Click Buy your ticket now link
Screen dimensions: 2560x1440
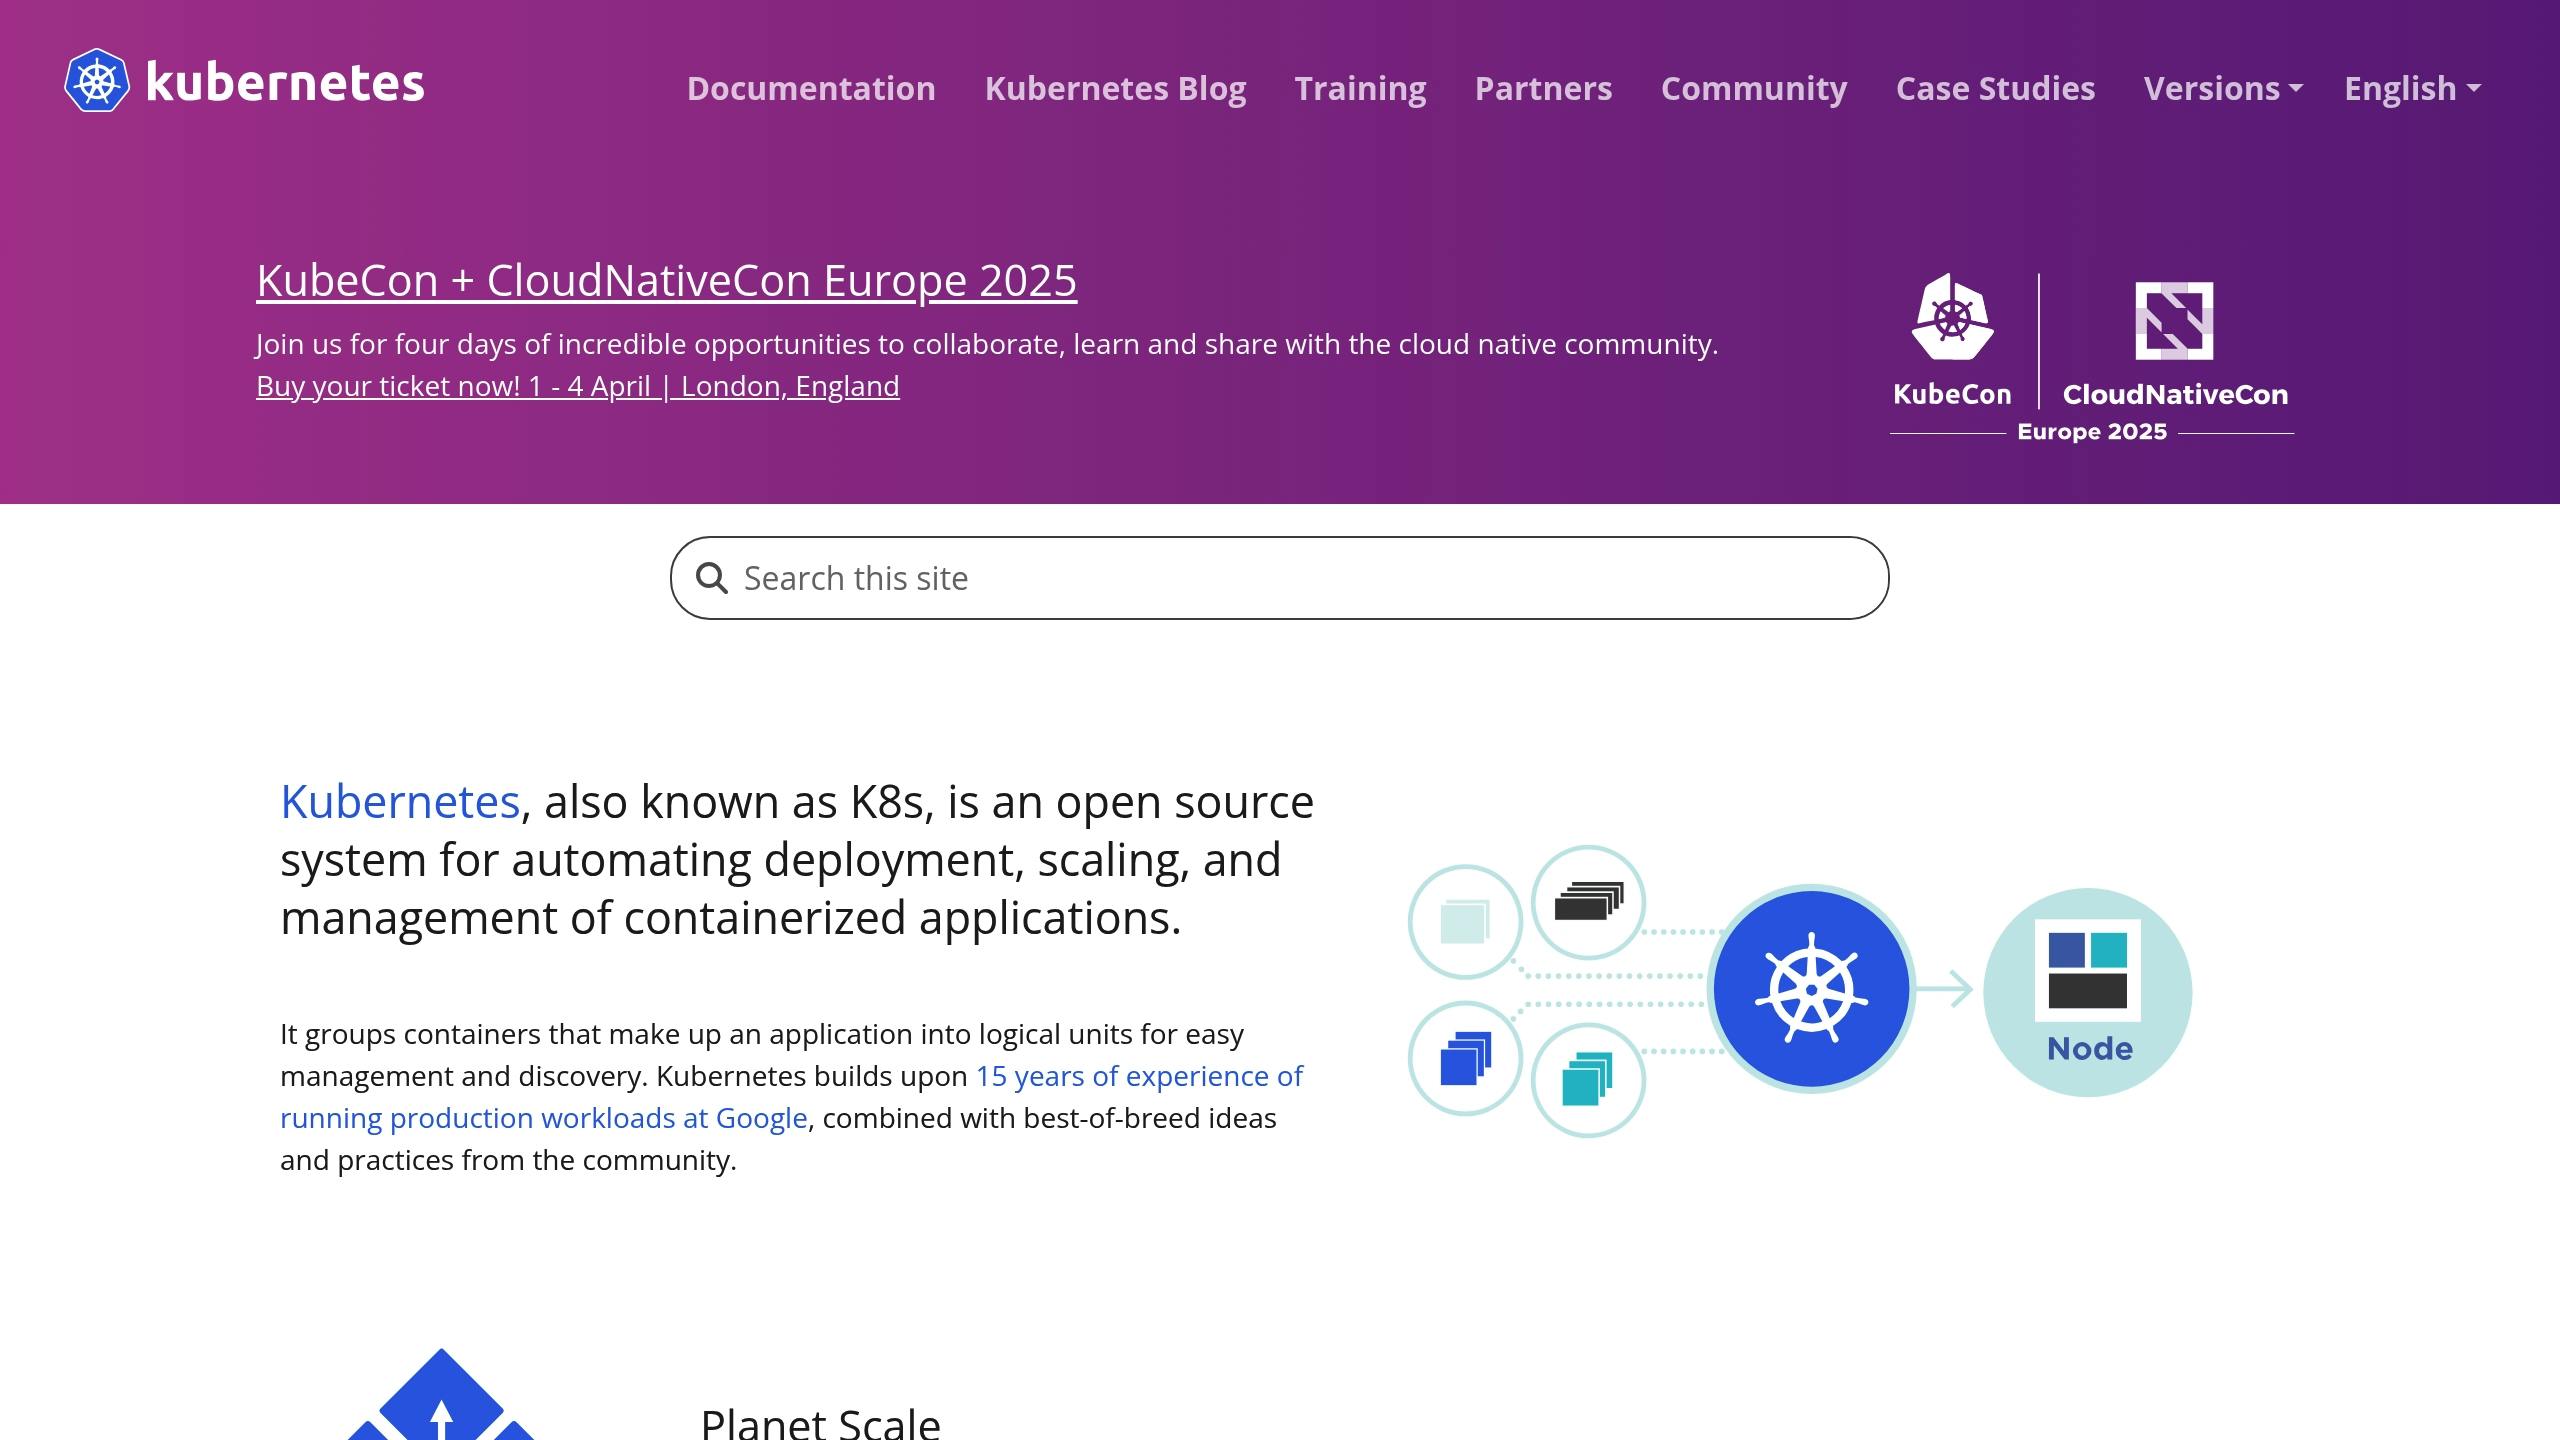pyautogui.click(x=577, y=385)
